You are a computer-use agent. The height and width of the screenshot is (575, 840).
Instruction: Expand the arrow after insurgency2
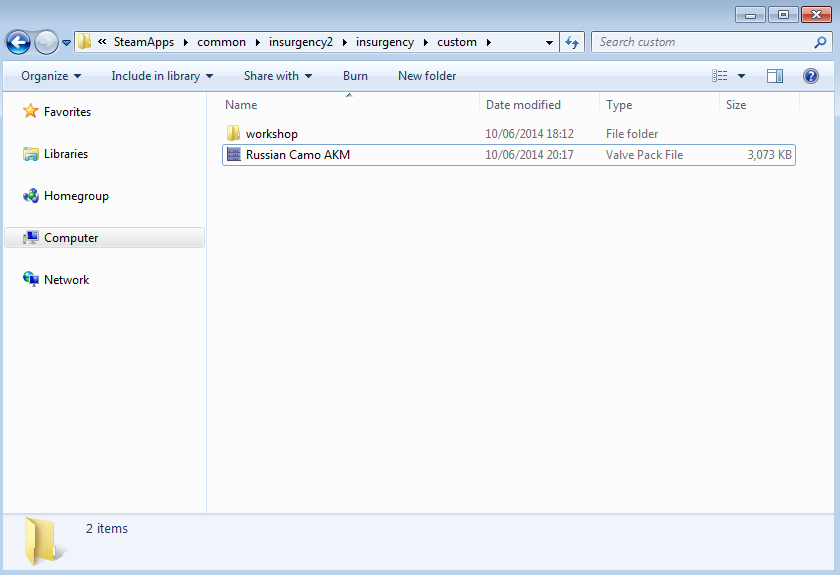coord(344,42)
